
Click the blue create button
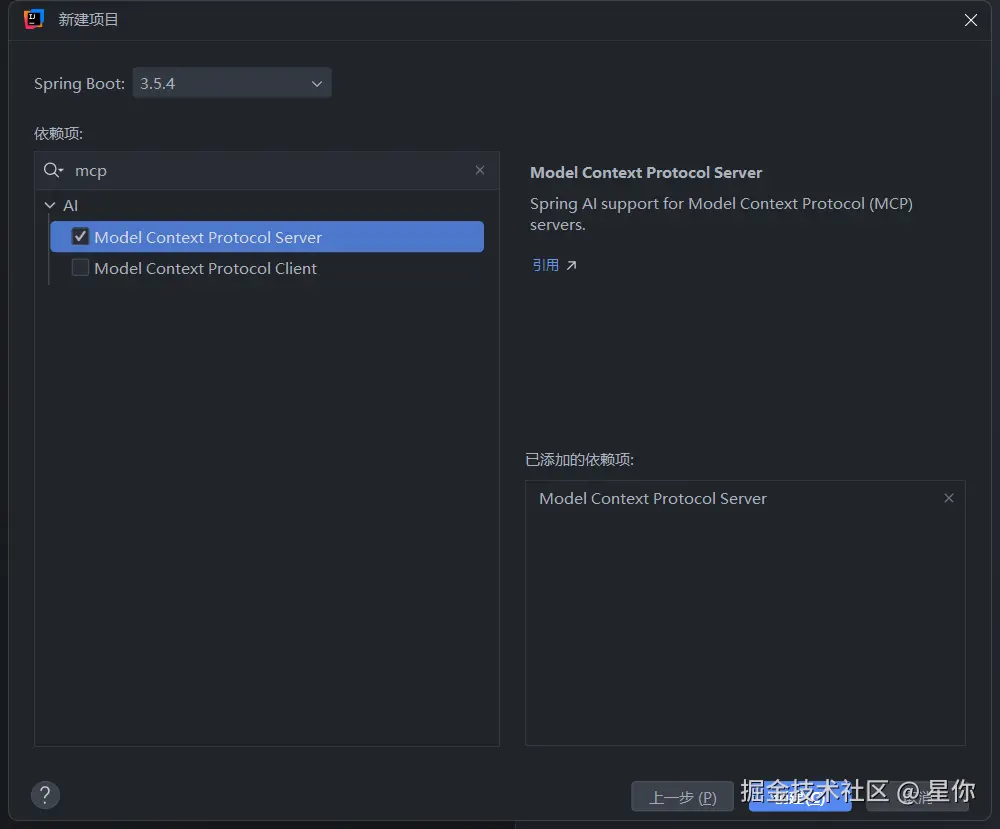799,797
